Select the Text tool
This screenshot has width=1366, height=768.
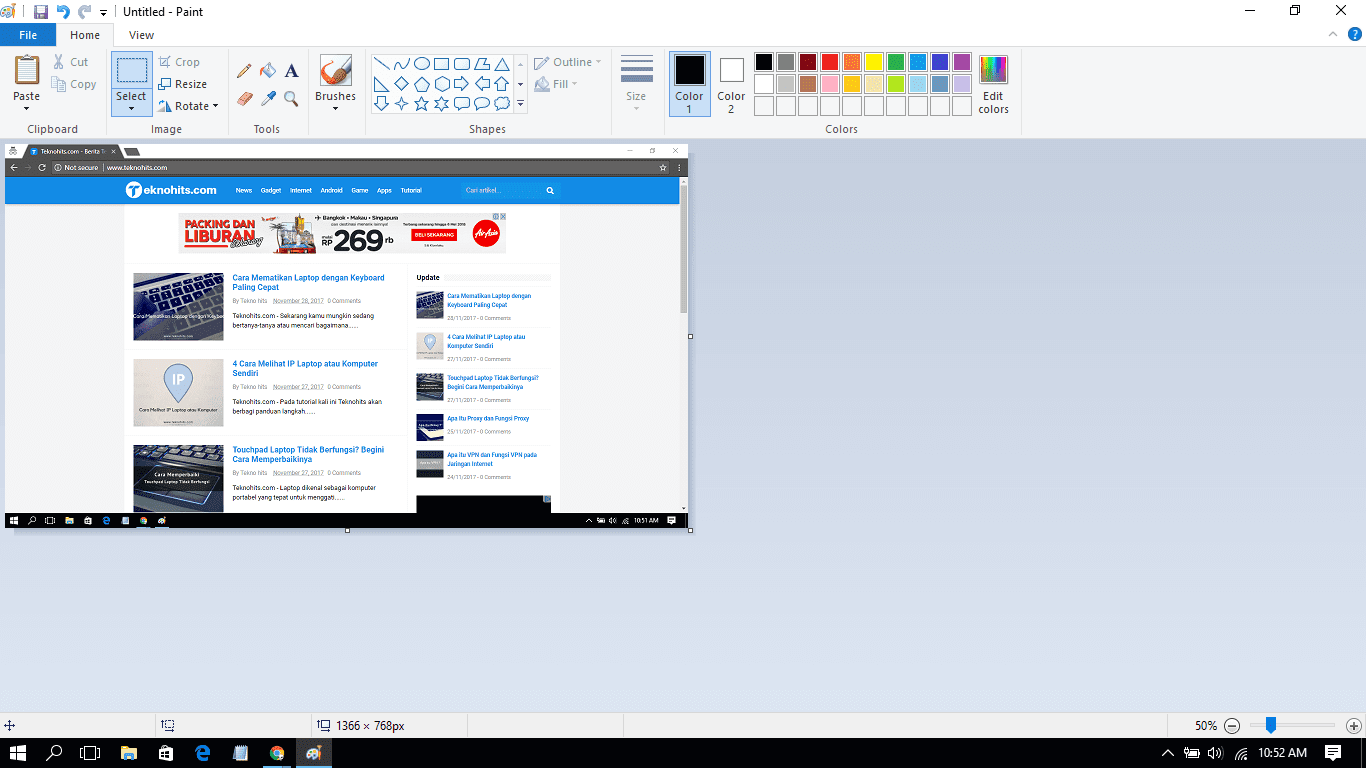click(x=291, y=71)
